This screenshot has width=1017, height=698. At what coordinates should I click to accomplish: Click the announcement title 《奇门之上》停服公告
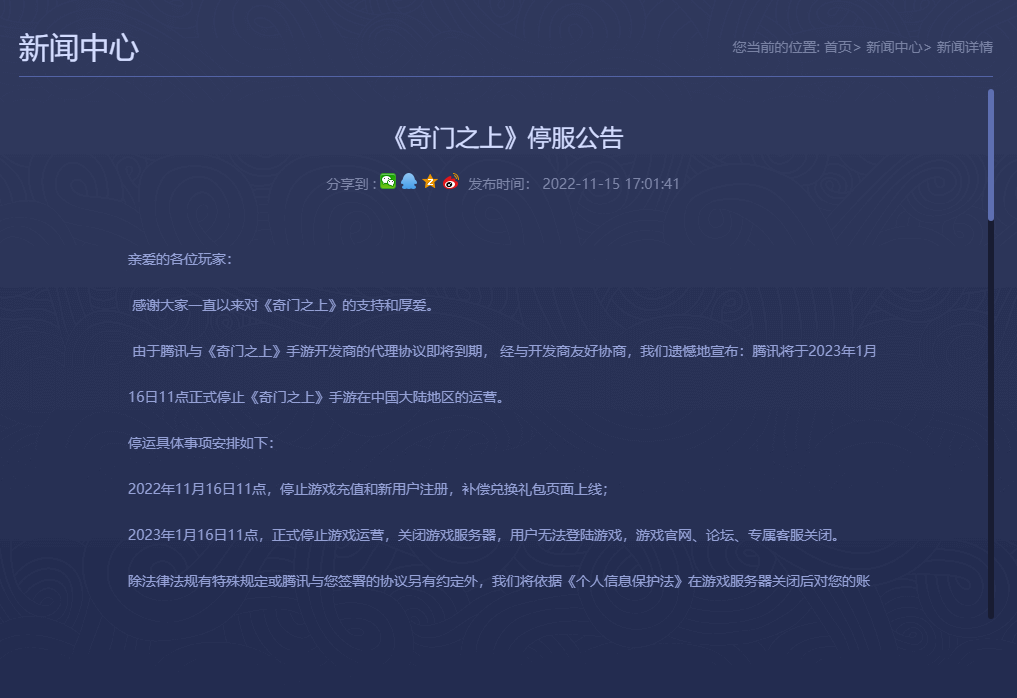tap(508, 137)
